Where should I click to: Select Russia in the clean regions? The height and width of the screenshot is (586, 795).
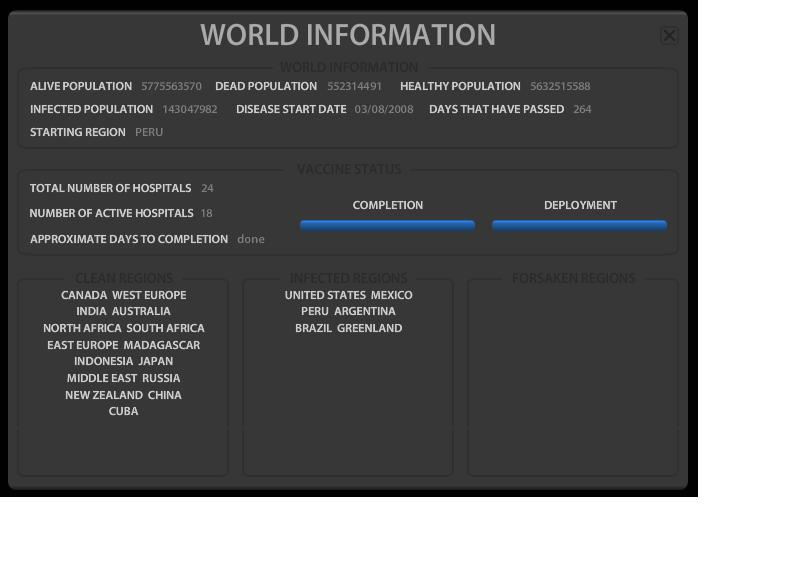pos(161,378)
